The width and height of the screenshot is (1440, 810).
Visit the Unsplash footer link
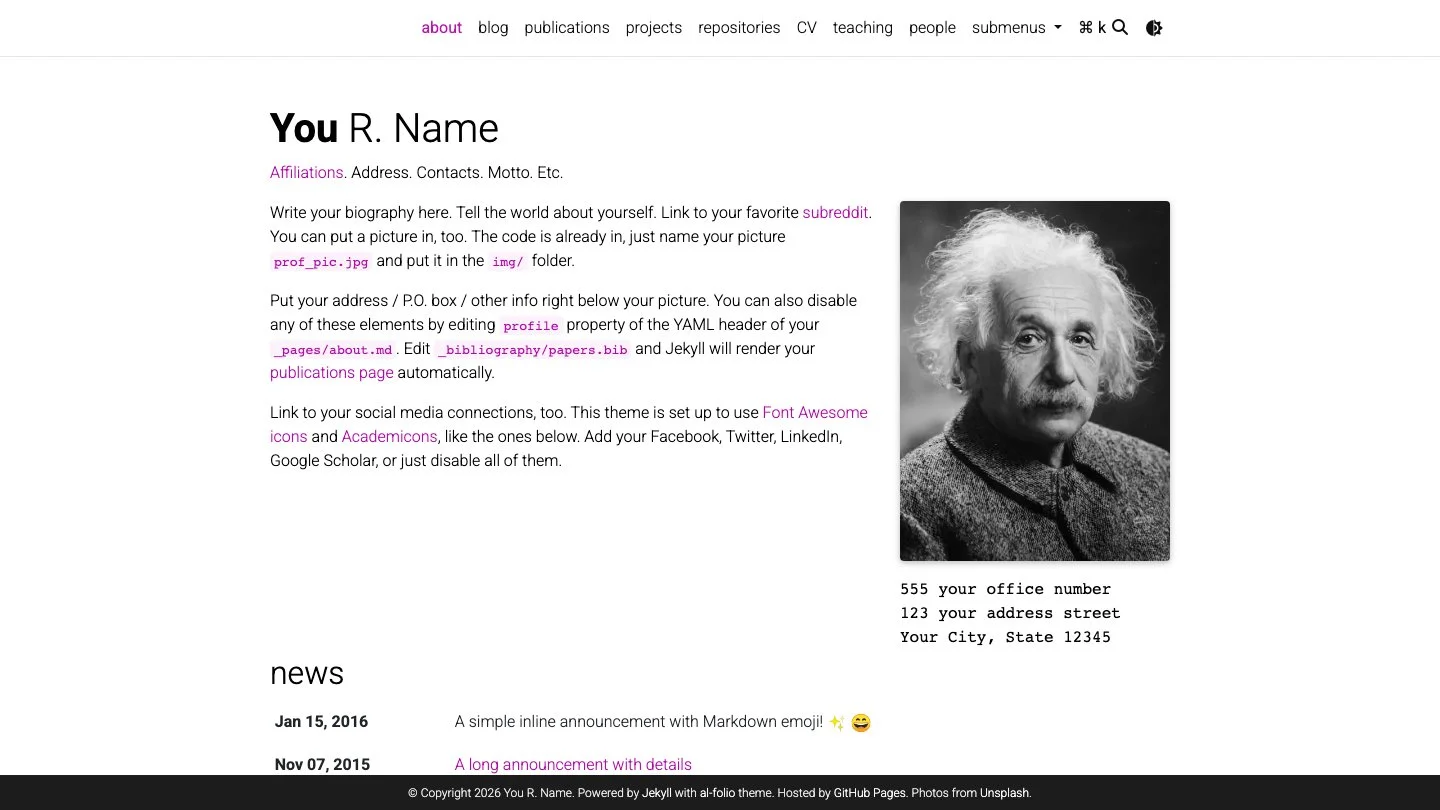[x=1004, y=793]
